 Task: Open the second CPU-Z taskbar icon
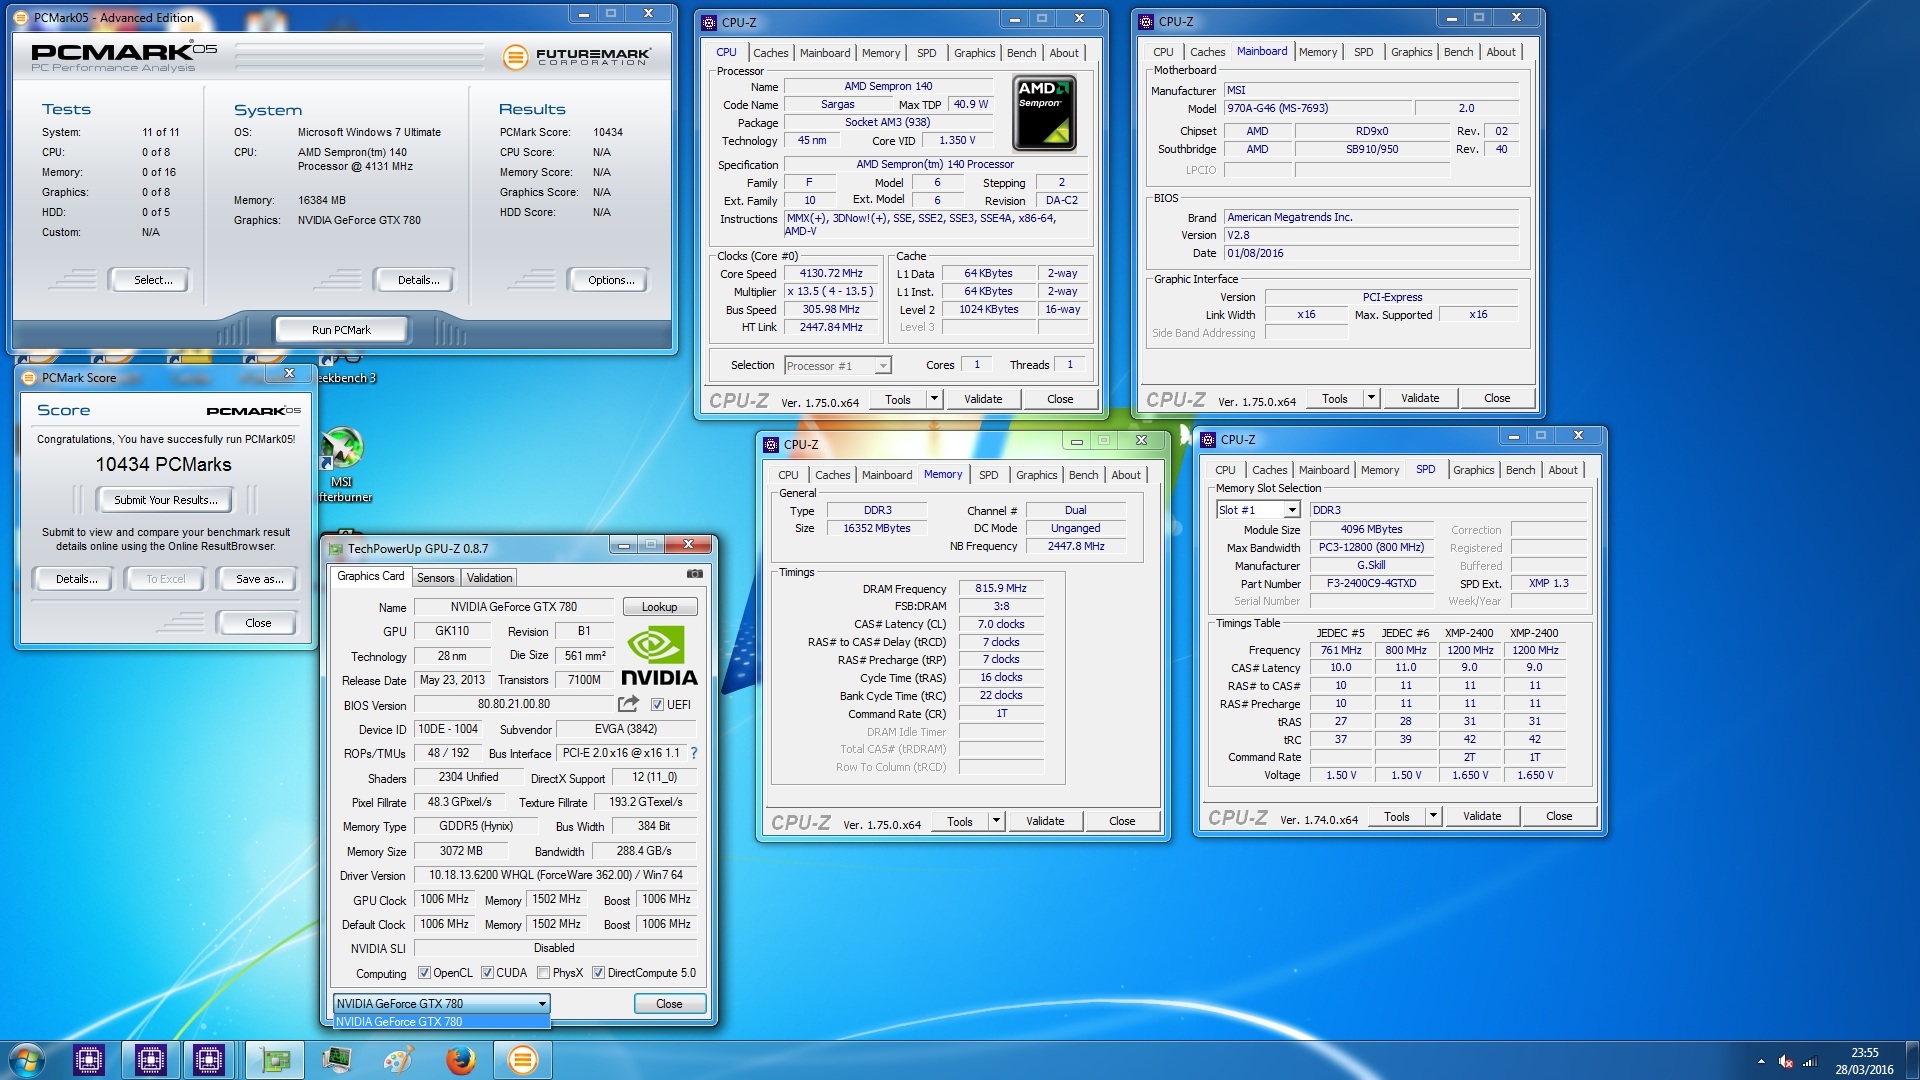click(150, 1060)
